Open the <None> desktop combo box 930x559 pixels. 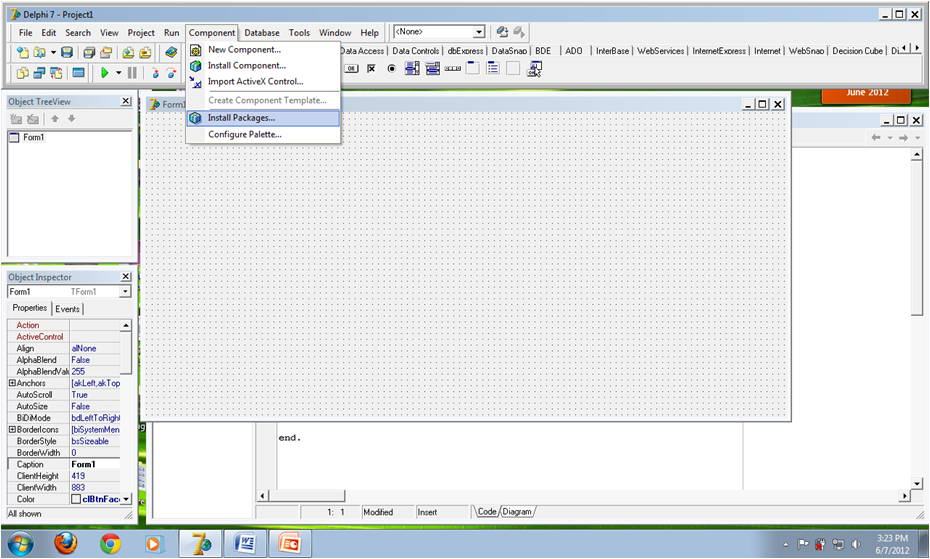coord(479,31)
